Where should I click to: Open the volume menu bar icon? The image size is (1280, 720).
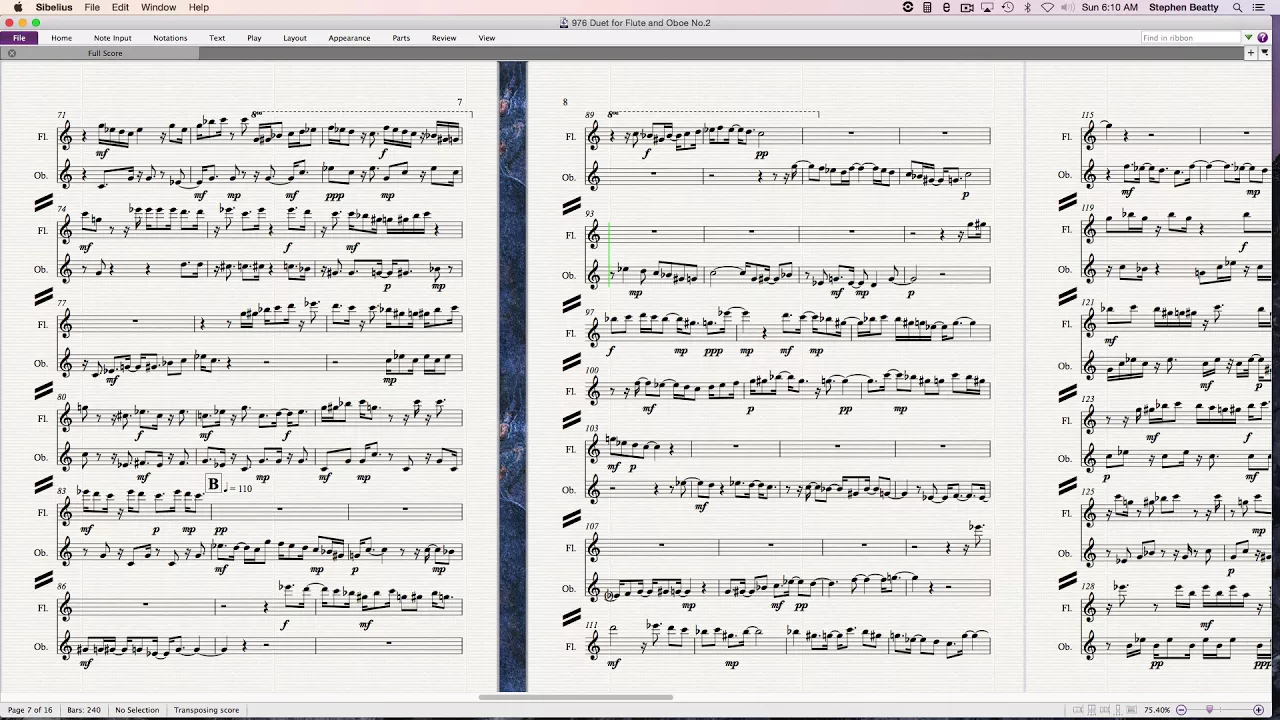[1067, 7]
